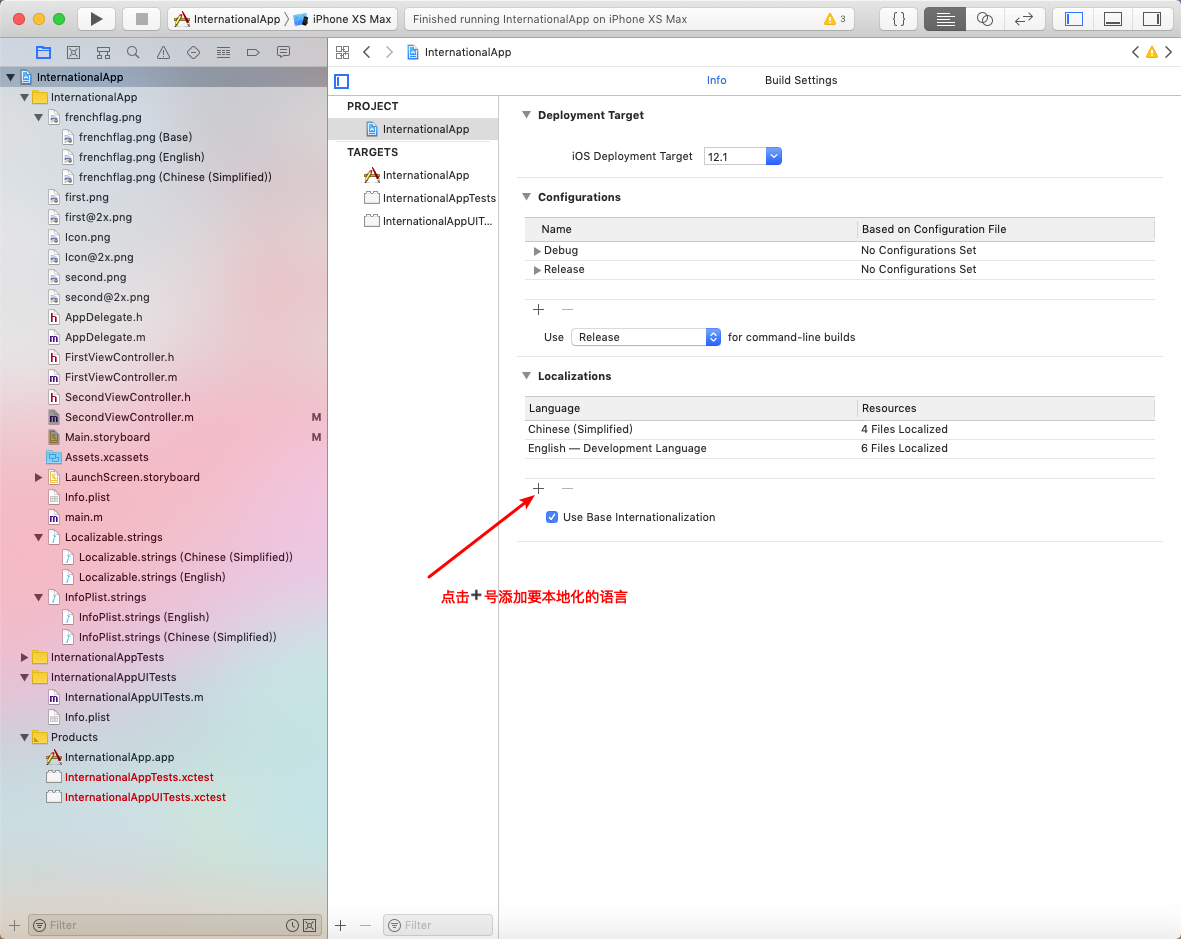1181x939 pixels.
Task: Switch to the Standard editor
Action: [x=945, y=19]
